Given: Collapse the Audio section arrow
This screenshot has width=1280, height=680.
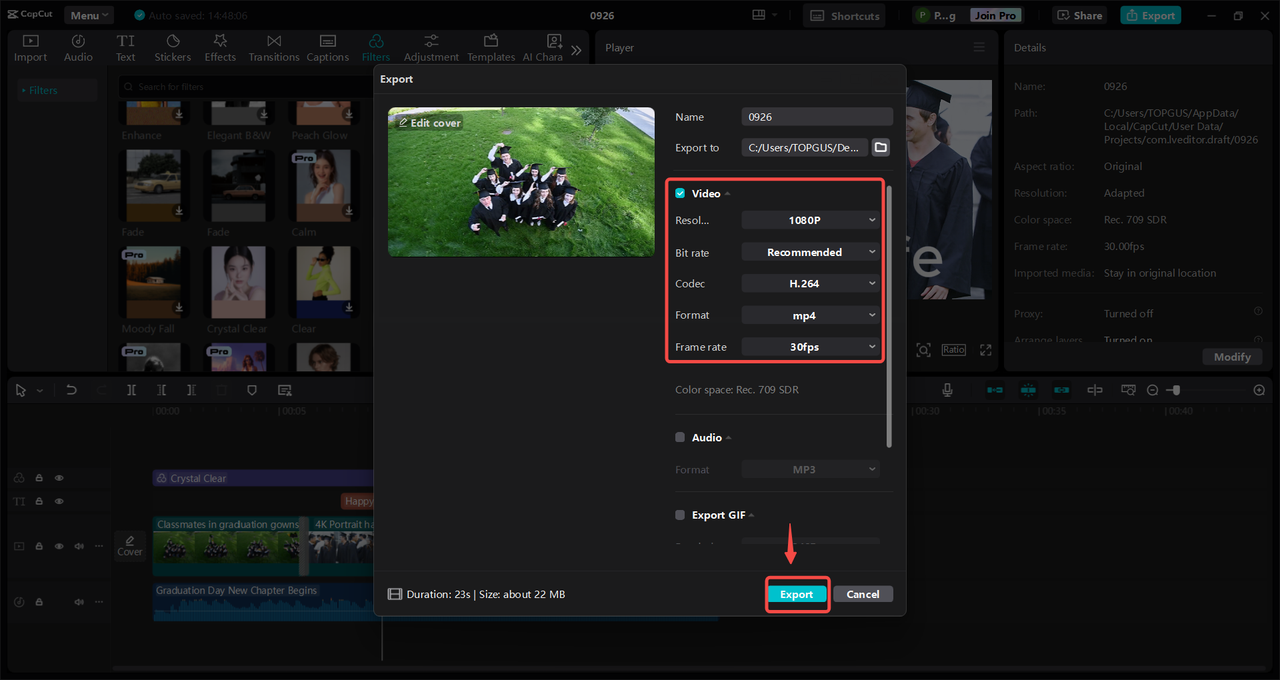Looking at the screenshot, I should (729, 438).
